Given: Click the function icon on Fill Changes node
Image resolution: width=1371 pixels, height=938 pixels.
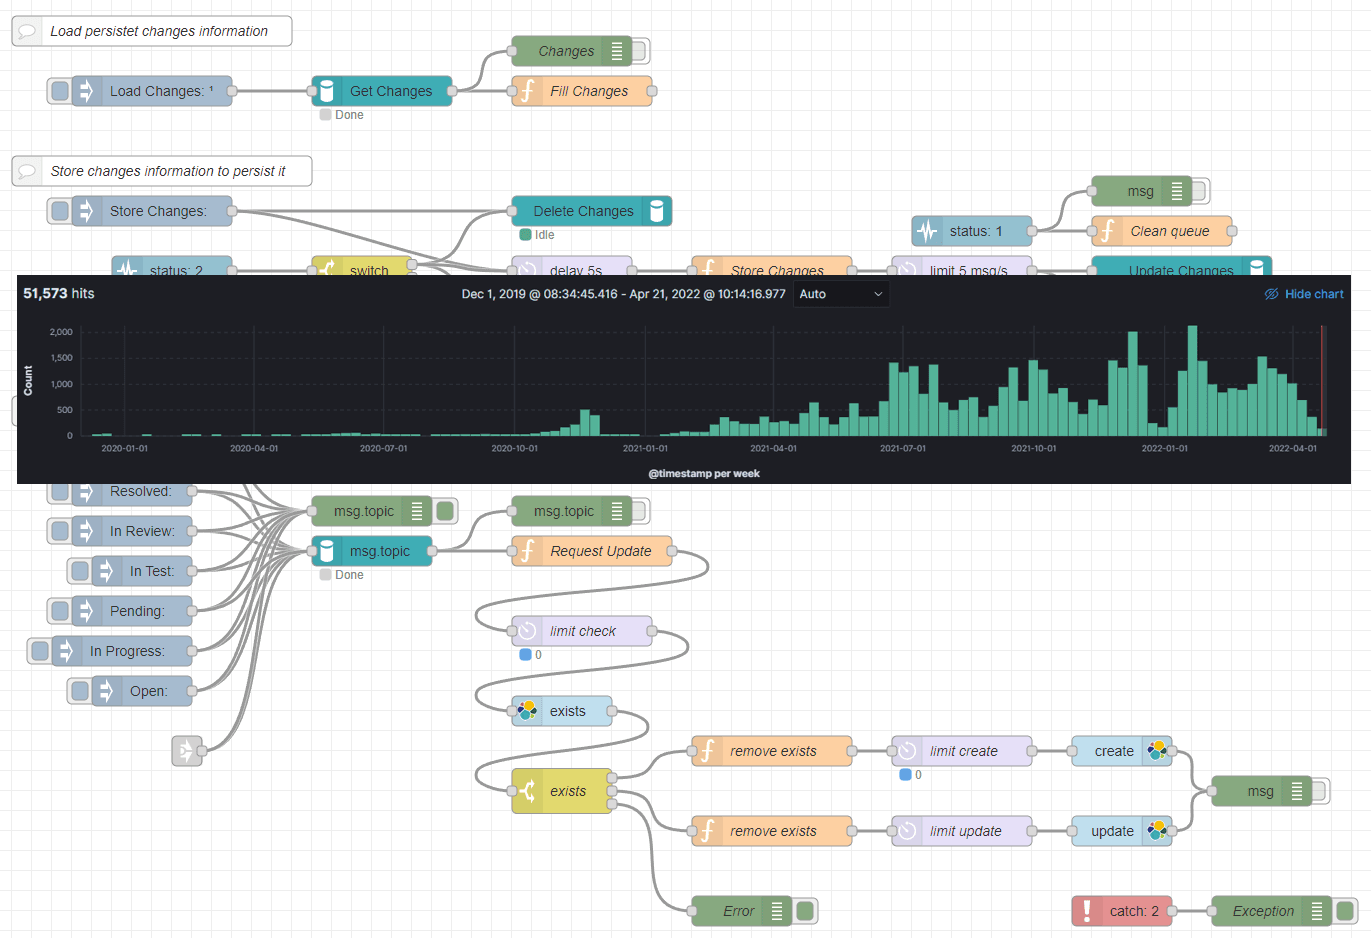Looking at the screenshot, I should (527, 91).
